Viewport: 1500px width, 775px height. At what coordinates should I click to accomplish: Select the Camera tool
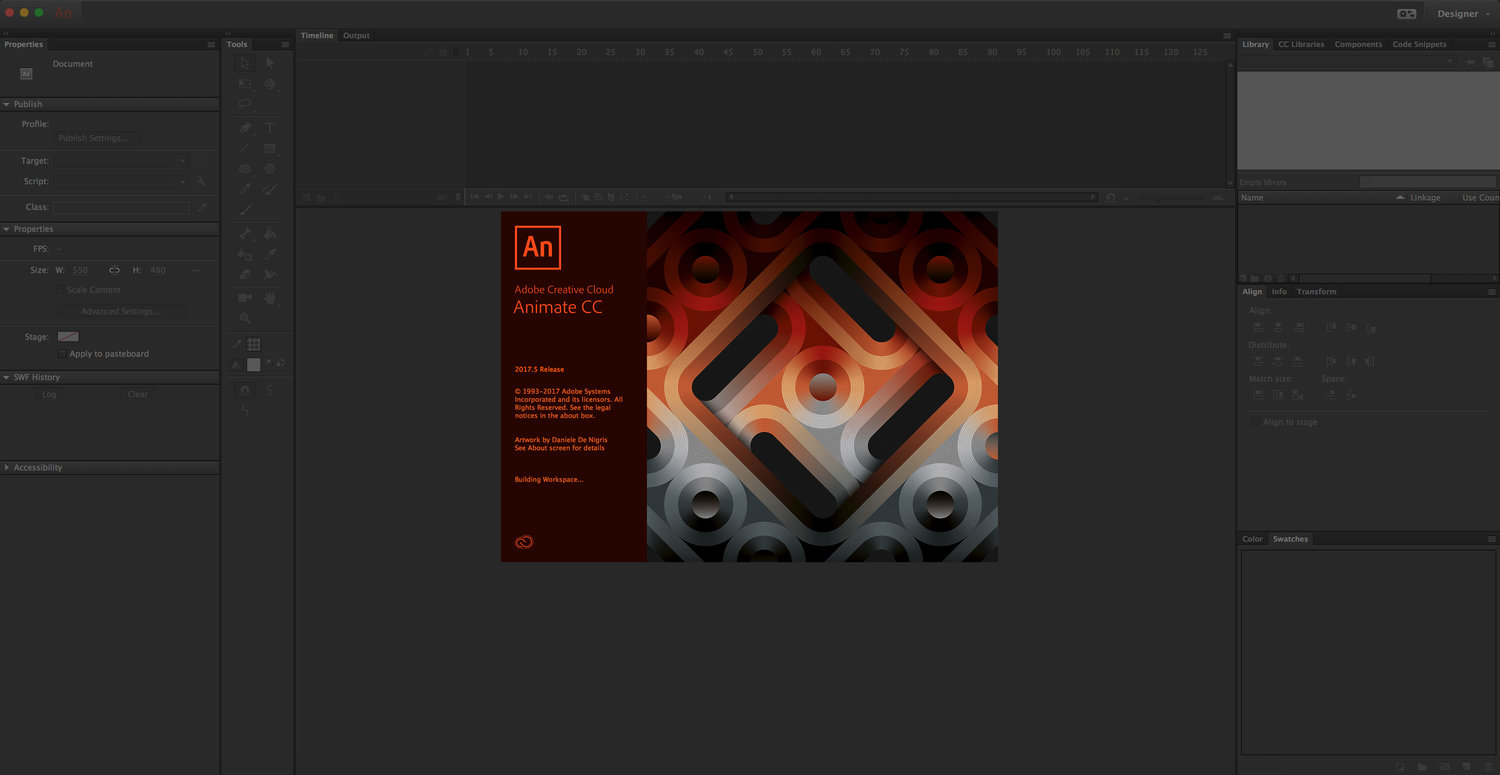point(245,298)
